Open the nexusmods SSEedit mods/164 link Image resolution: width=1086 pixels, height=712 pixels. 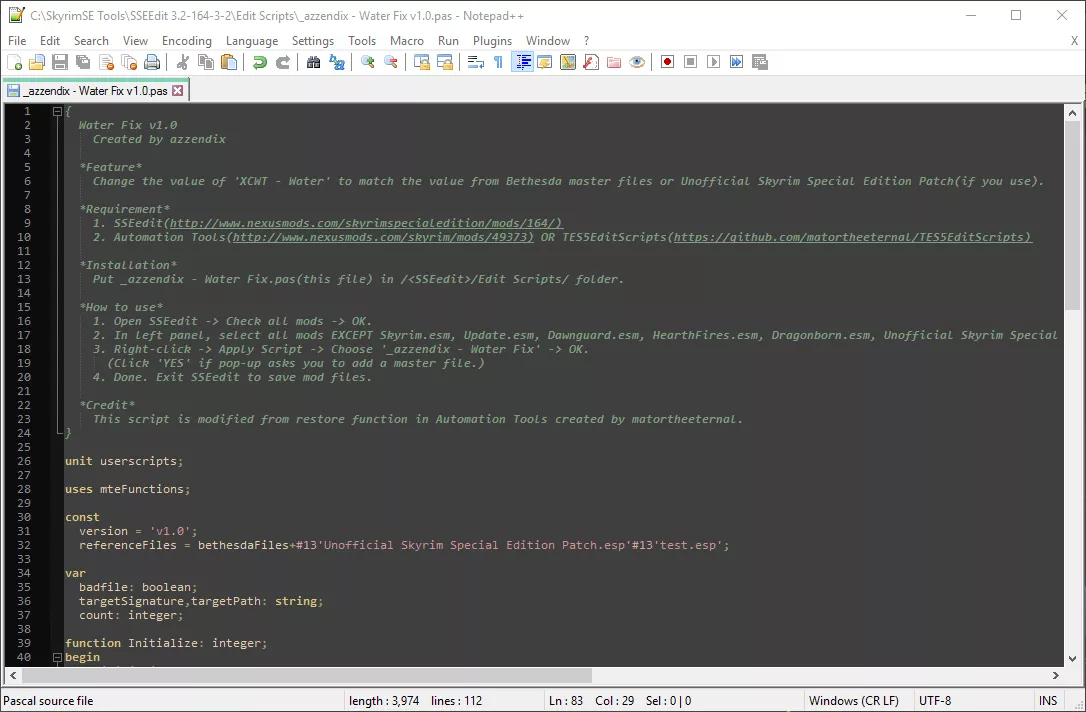coord(366,223)
